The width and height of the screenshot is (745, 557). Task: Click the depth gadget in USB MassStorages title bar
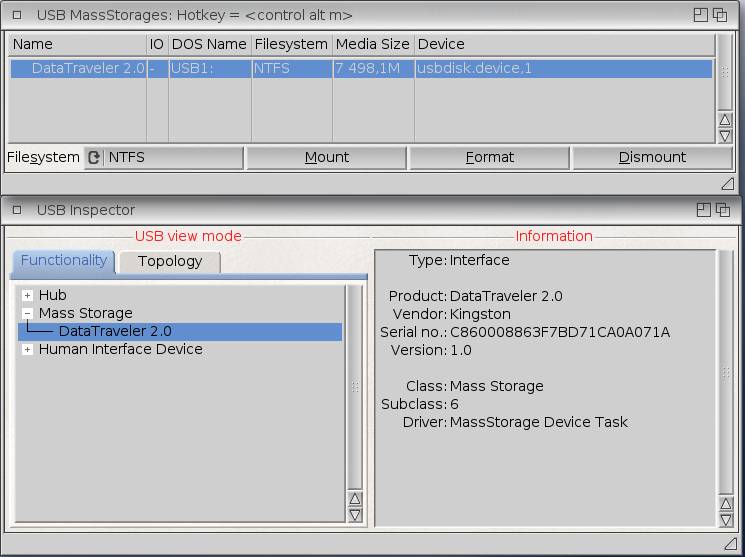(x=720, y=15)
